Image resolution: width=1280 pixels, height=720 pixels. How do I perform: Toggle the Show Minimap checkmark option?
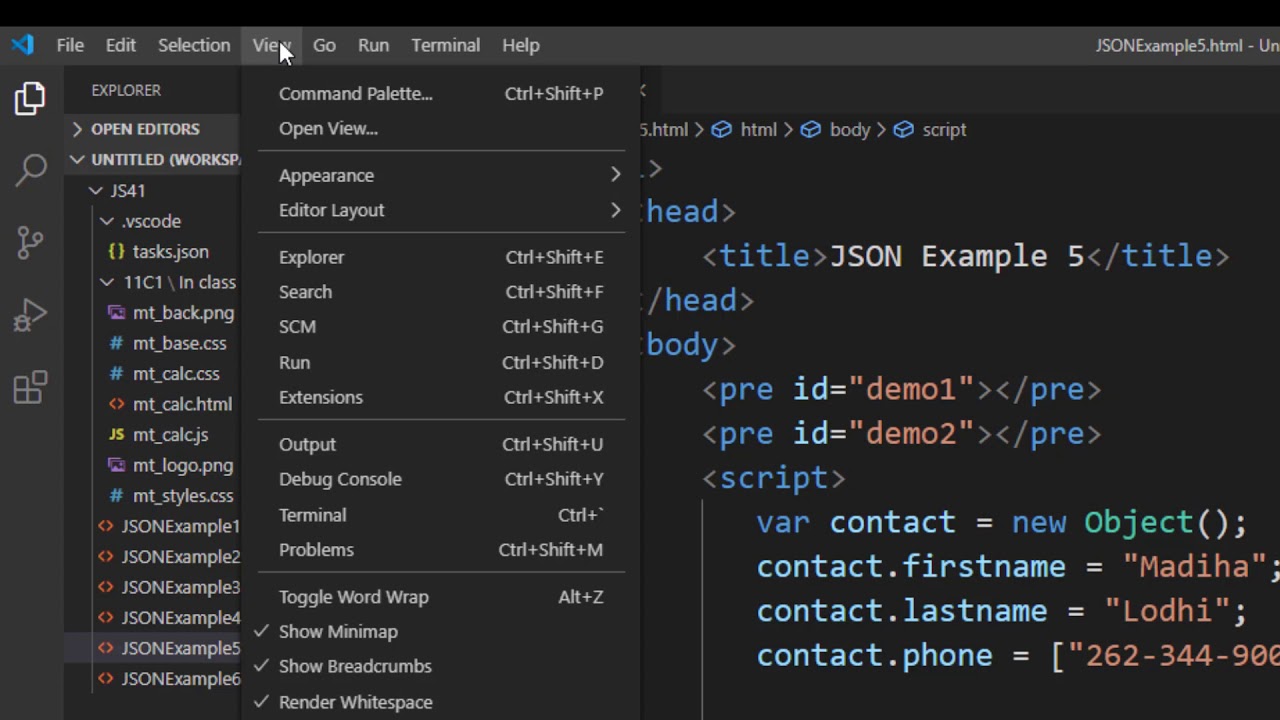coord(338,632)
